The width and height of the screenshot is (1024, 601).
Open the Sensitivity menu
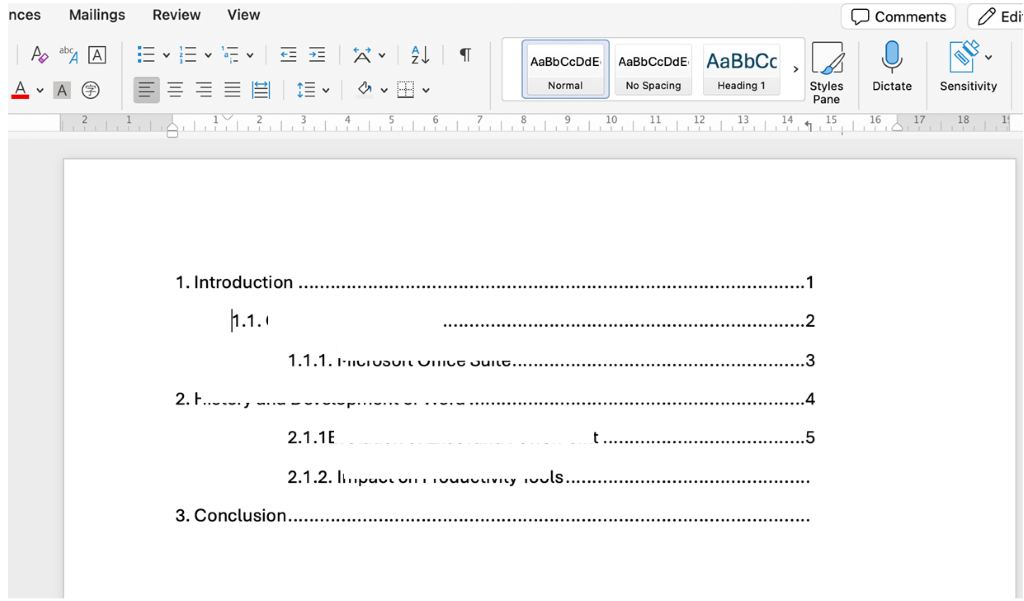[968, 67]
